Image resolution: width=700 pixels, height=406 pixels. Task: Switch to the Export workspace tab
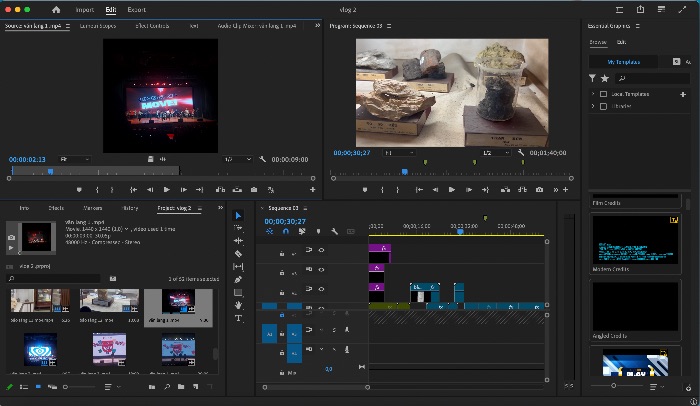137,9
